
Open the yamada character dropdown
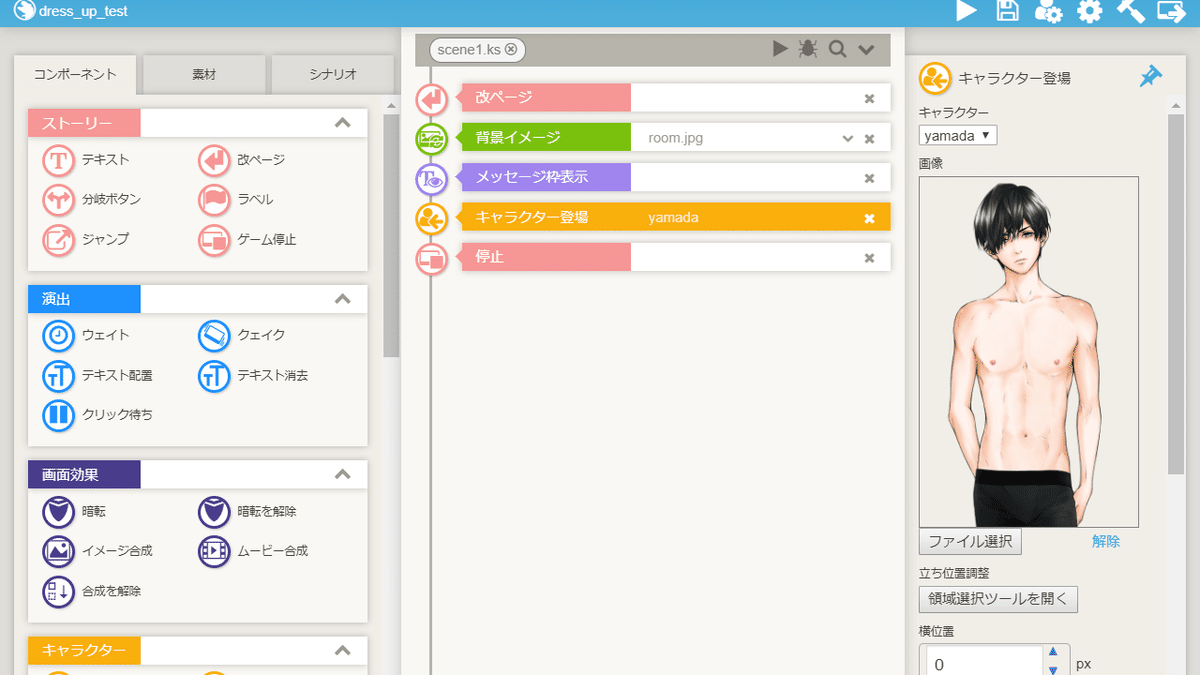point(958,135)
